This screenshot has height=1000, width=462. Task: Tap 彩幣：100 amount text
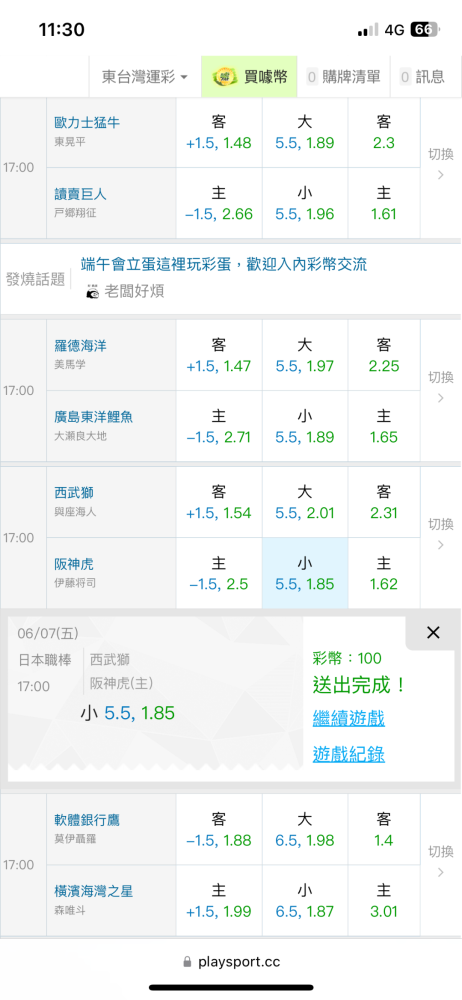pyautogui.click(x=345, y=659)
